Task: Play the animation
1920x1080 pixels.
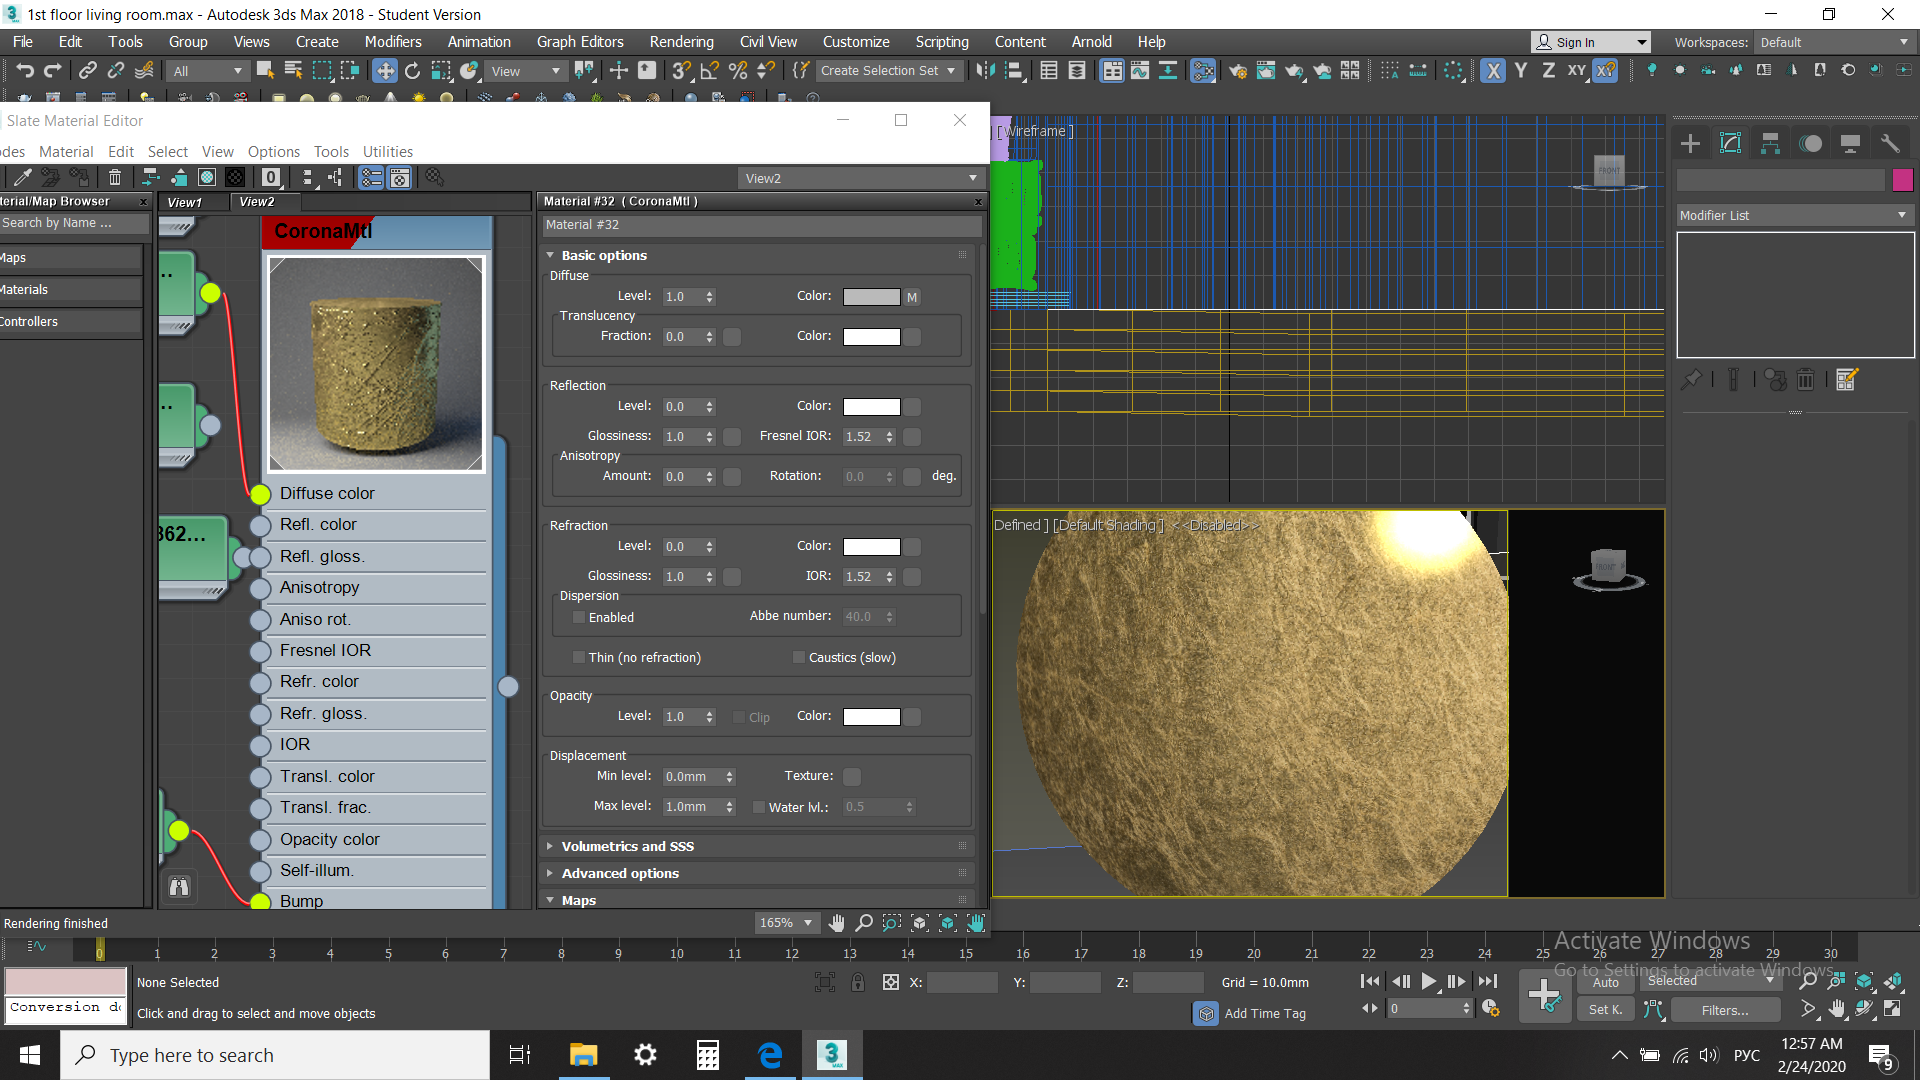Action: pos(1429,981)
